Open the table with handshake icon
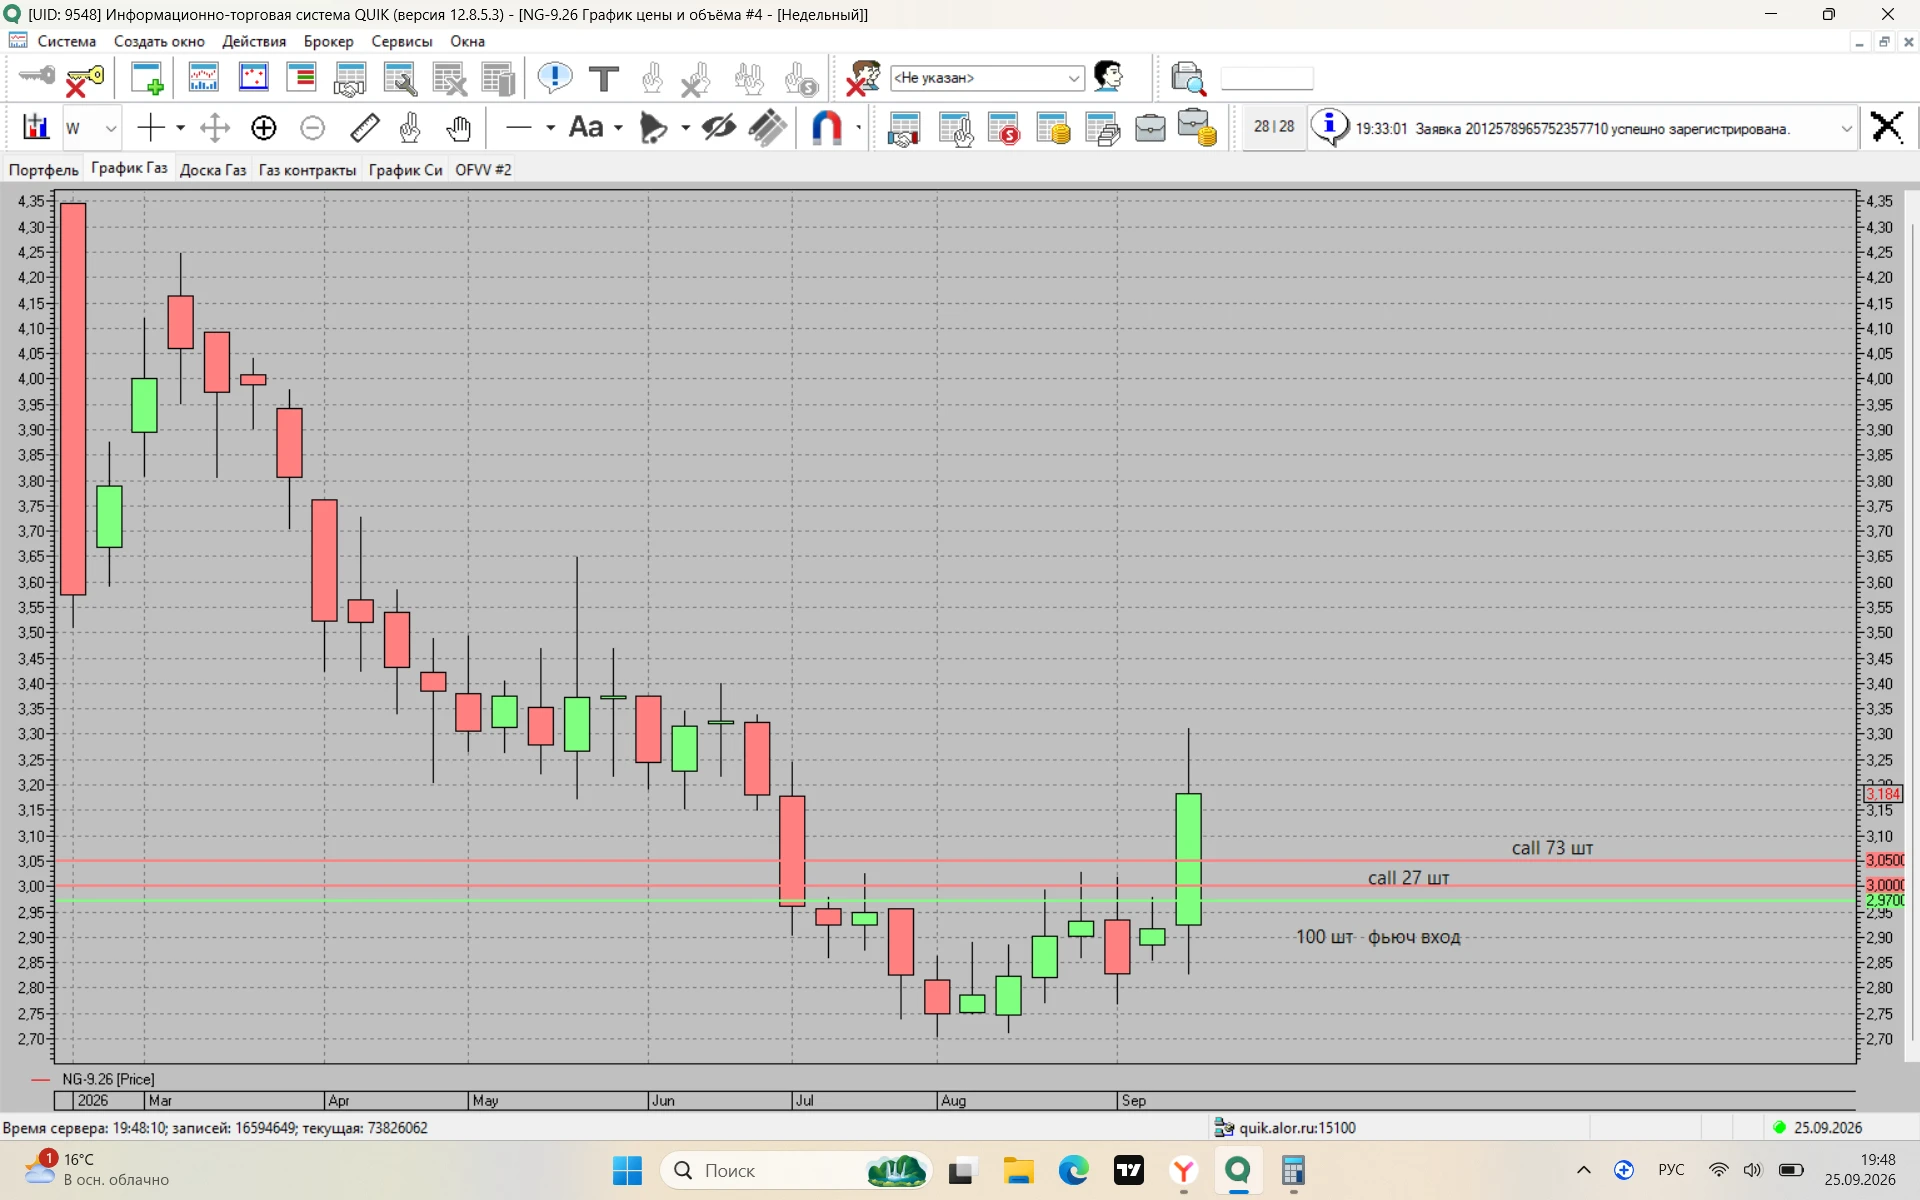 coord(350,79)
